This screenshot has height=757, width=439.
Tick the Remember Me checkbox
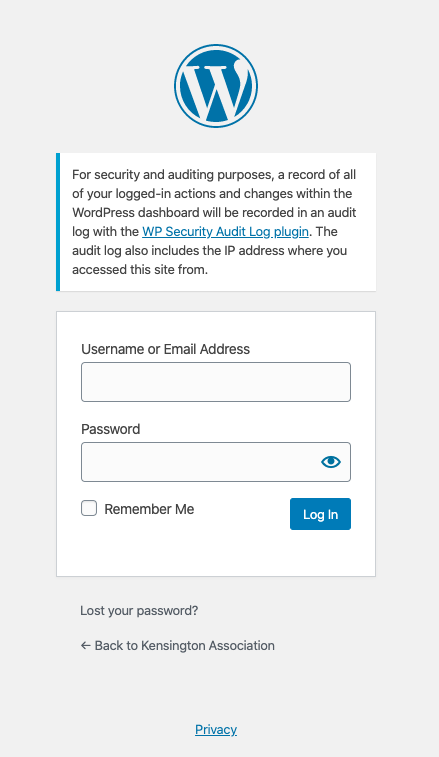89,508
